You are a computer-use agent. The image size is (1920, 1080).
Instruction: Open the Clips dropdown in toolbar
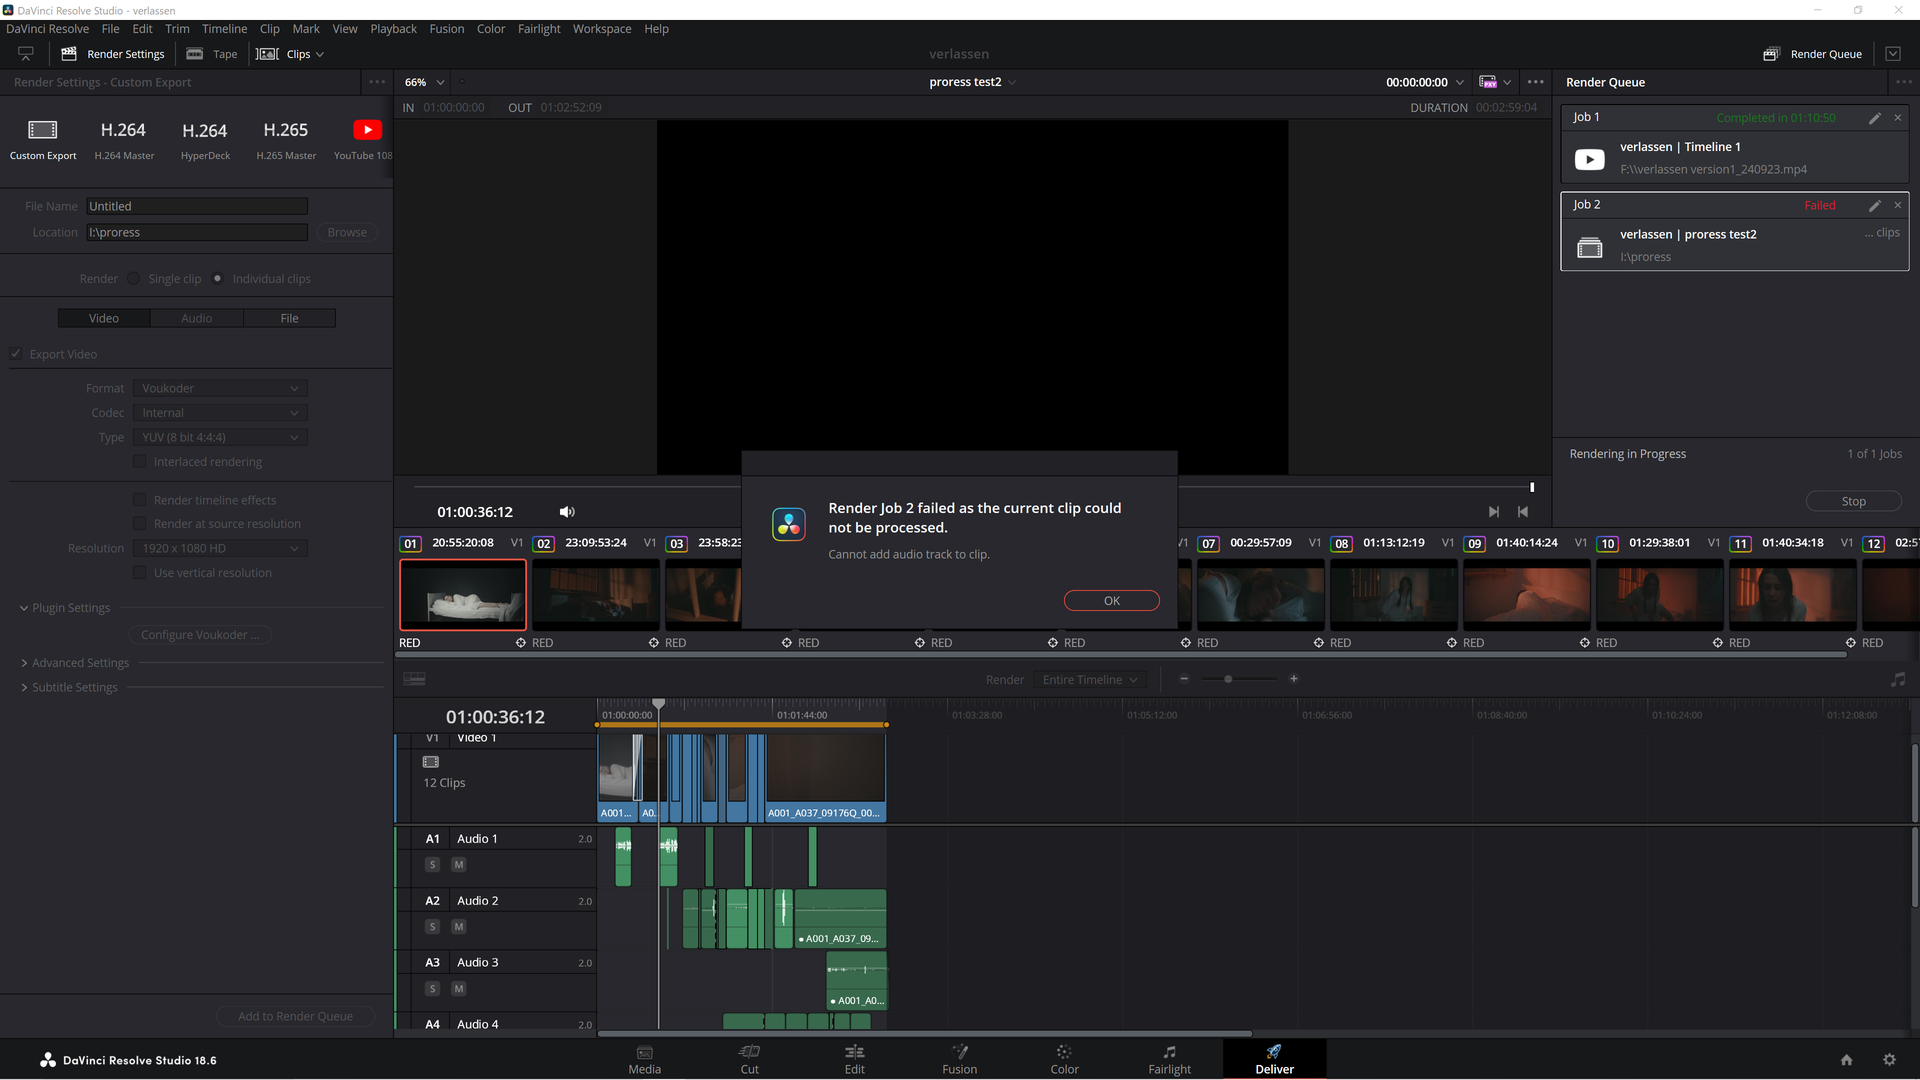290,54
